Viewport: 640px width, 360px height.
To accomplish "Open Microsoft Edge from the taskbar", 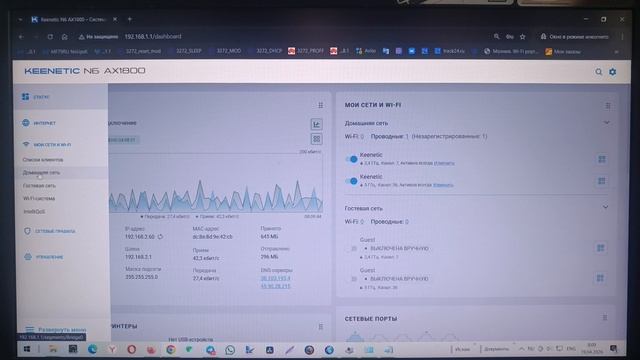I will [x=92, y=349].
